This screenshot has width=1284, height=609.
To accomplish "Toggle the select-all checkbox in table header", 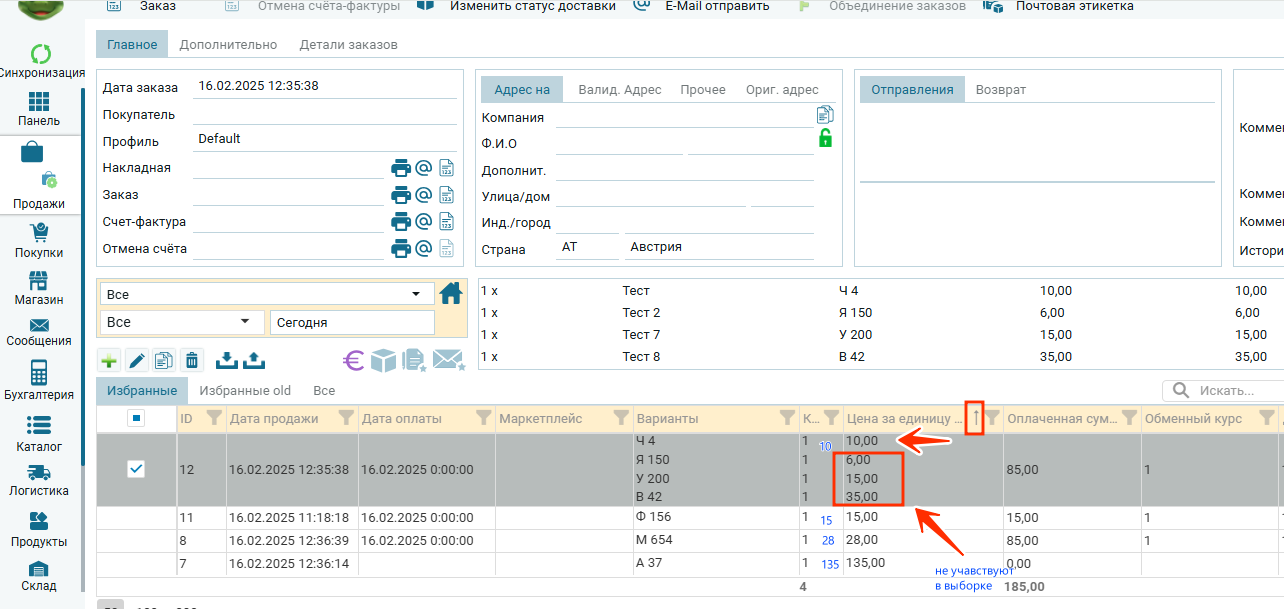I will point(137,418).
